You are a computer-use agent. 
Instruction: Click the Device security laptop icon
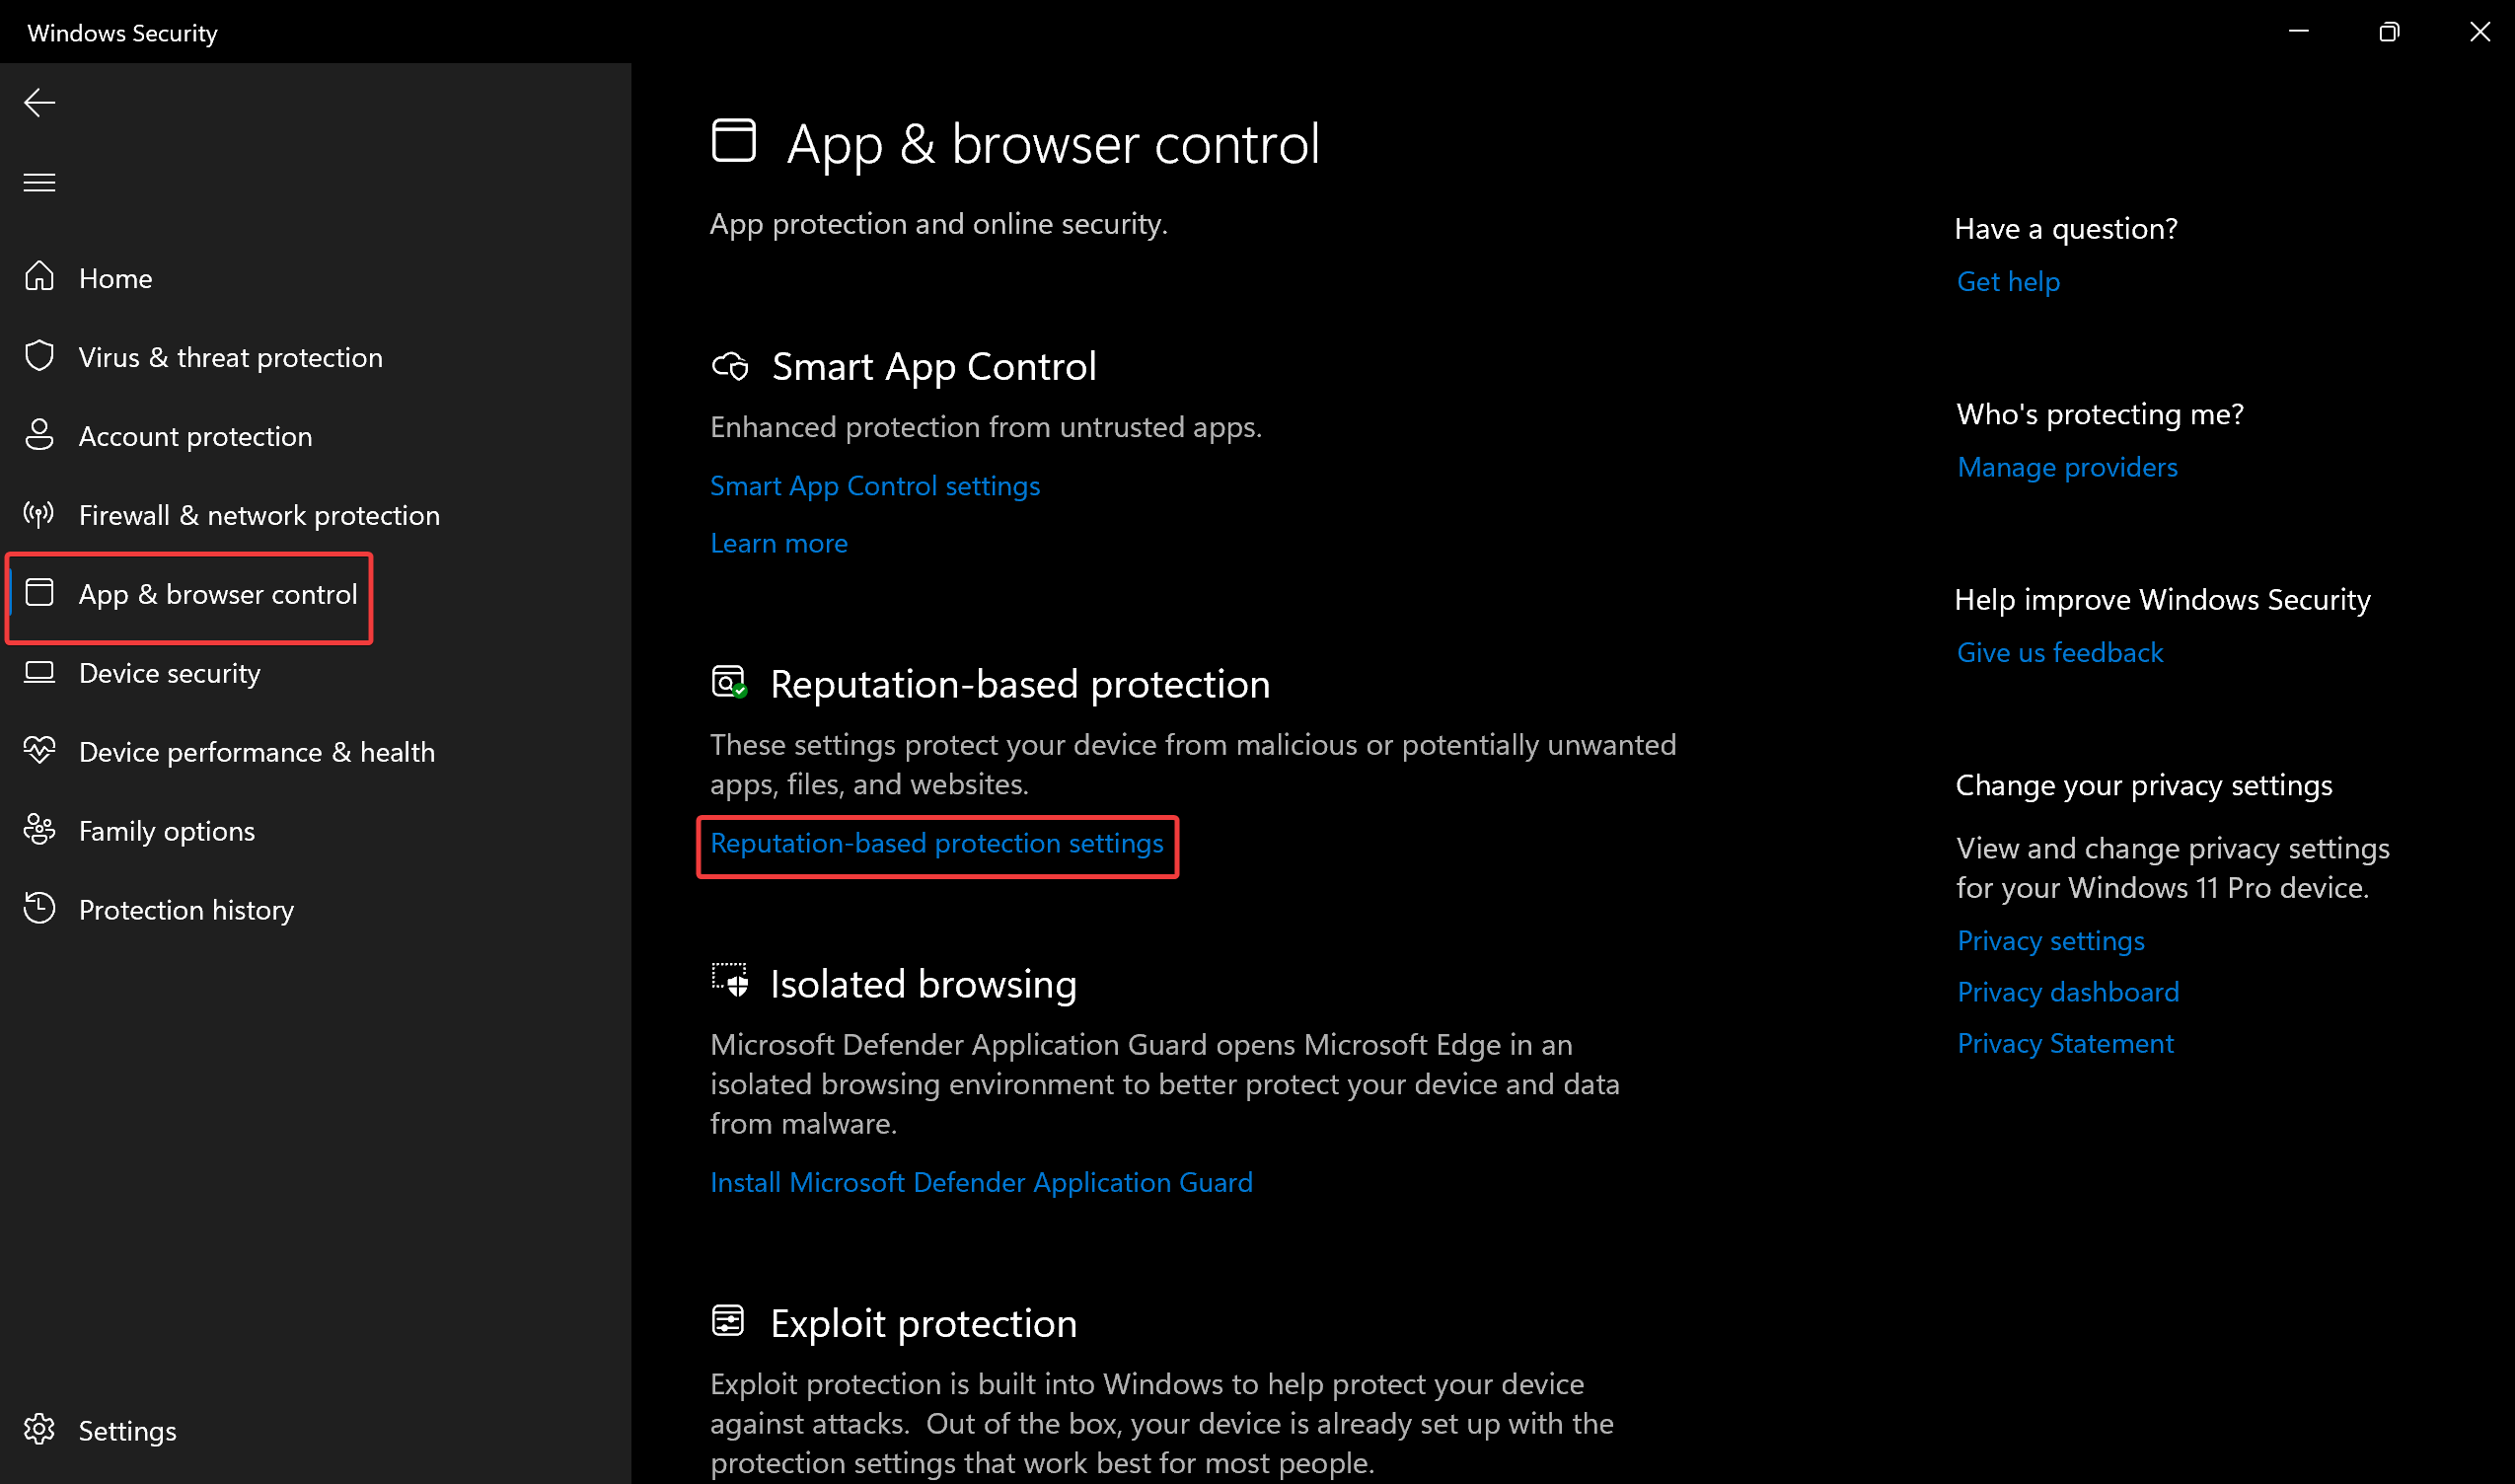pos(39,672)
